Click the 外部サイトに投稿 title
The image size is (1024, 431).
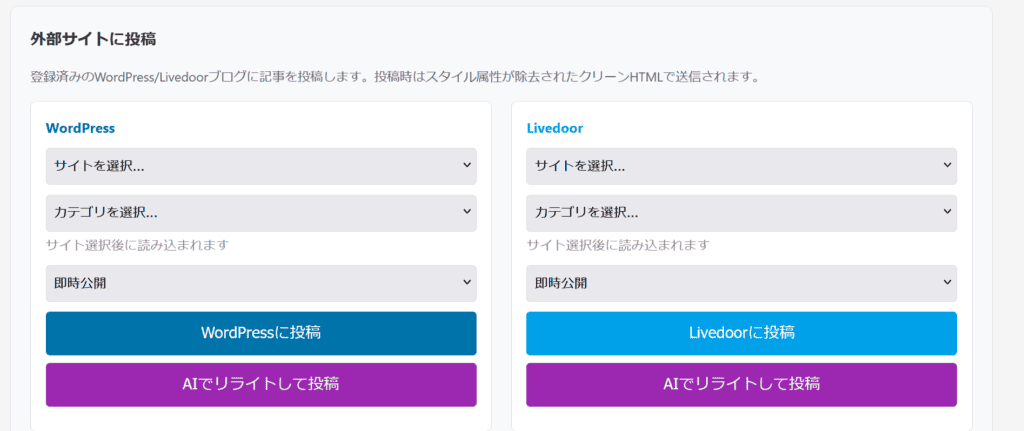(x=93, y=40)
